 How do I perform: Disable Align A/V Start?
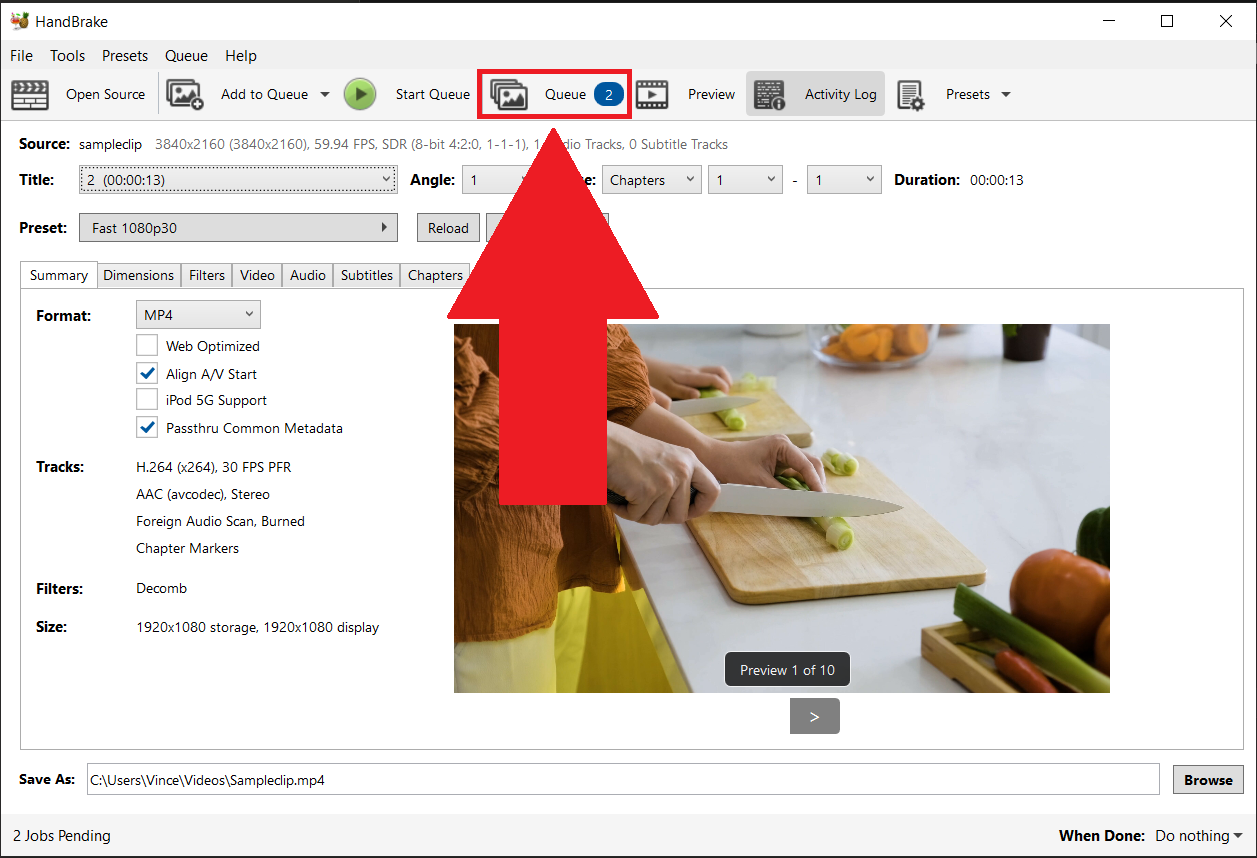click(x=147, y=373)
